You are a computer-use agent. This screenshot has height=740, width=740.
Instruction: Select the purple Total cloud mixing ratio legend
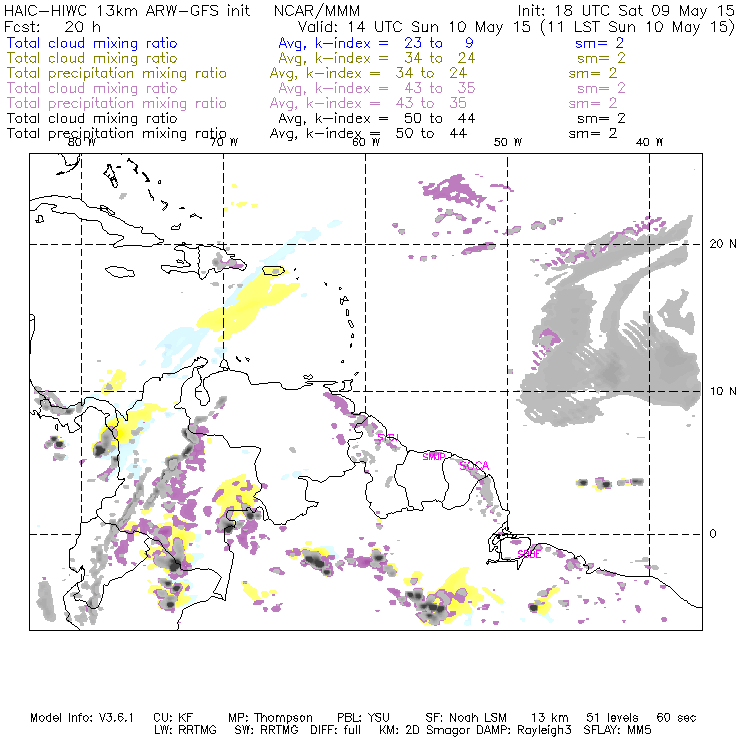[92, 88]
